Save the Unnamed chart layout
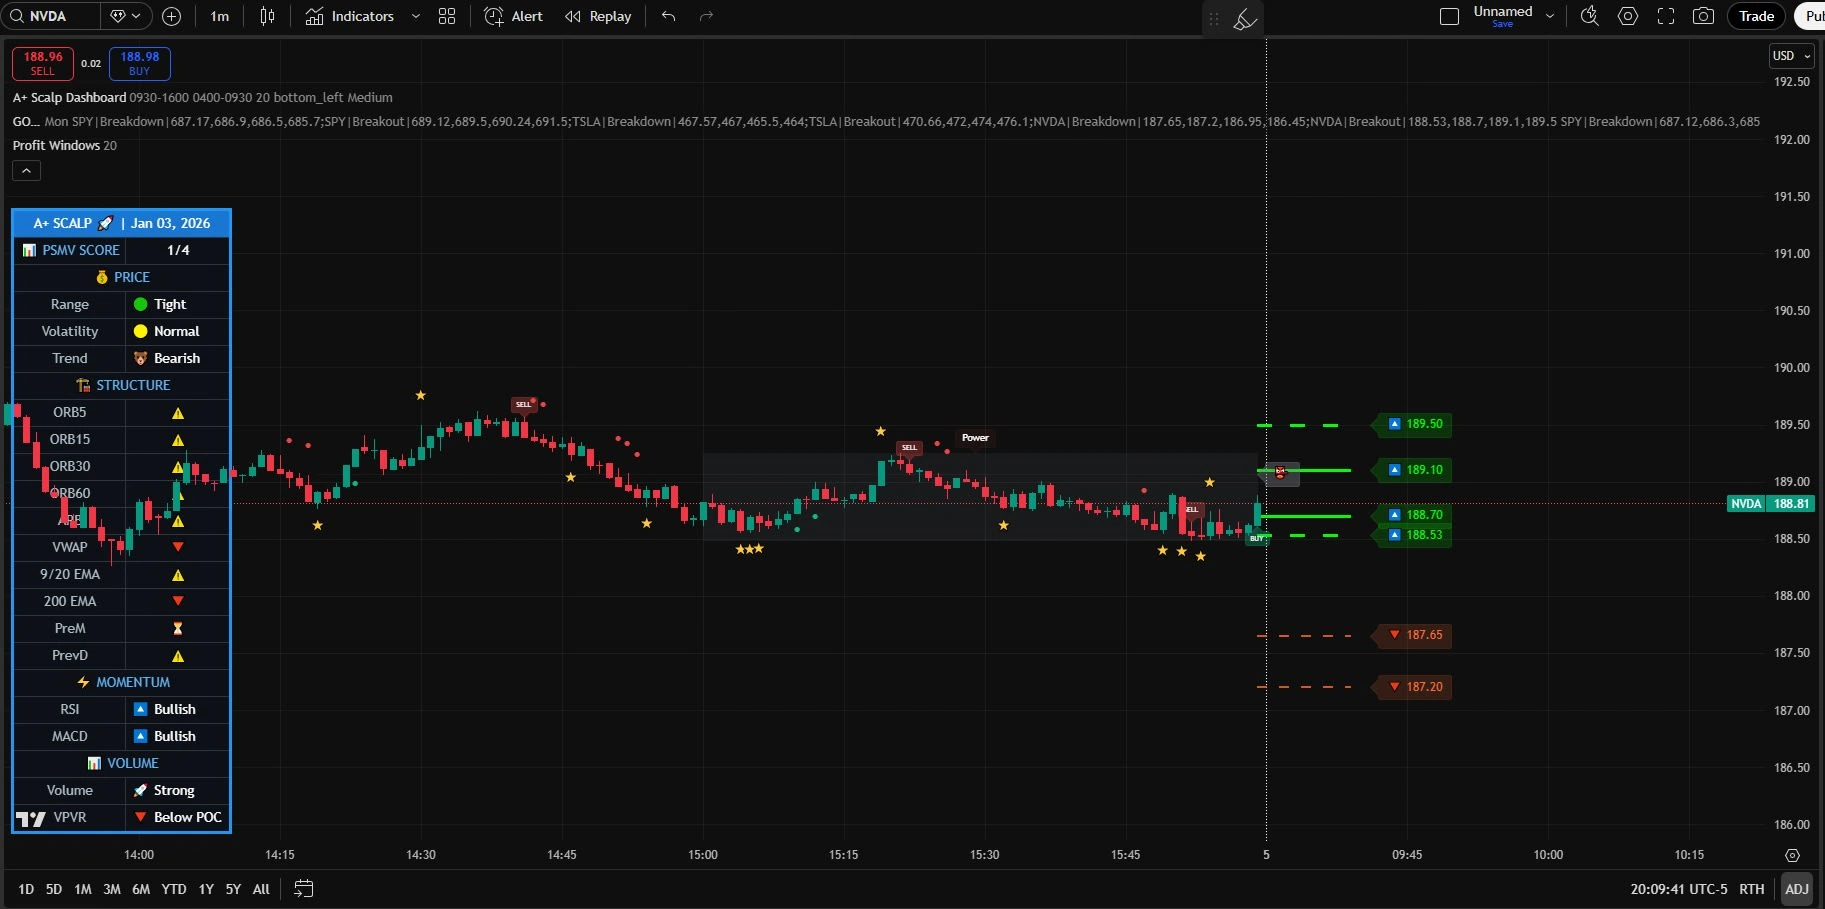 pos(1502,24)
